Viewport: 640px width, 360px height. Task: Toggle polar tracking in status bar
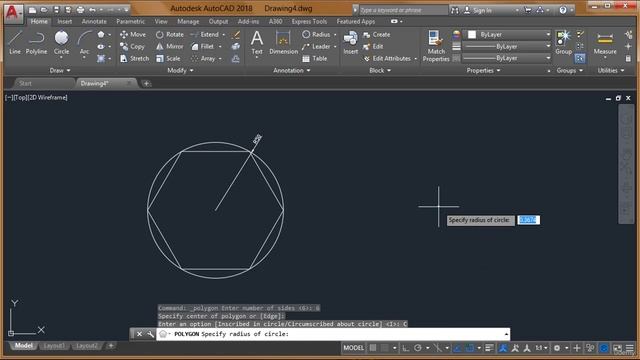pos(418,348)
